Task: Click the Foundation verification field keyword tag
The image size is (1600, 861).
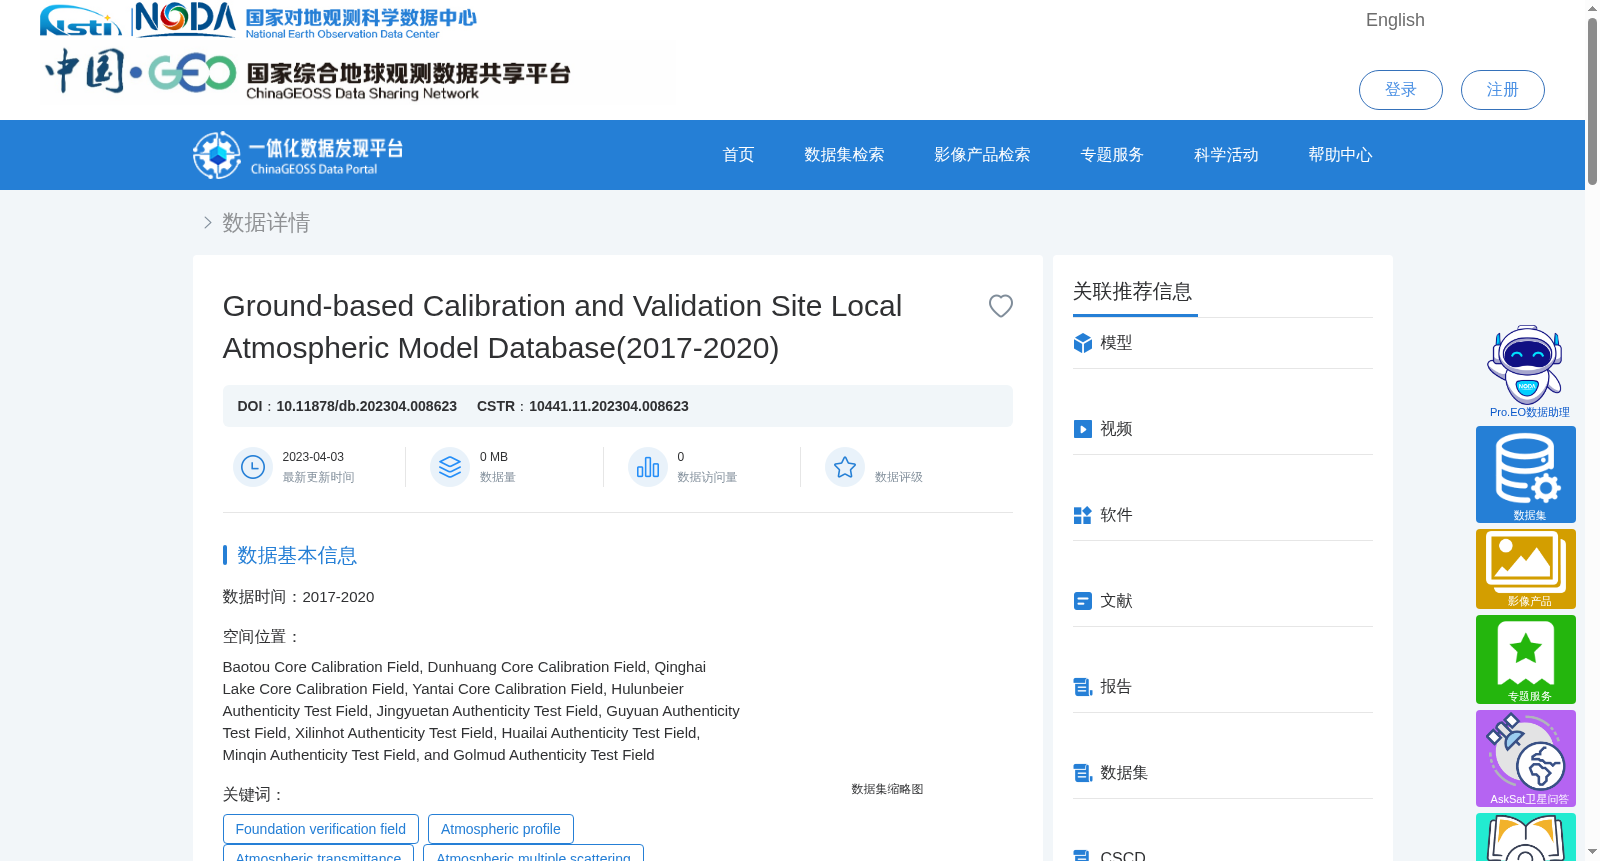Action: pos(321,829)
